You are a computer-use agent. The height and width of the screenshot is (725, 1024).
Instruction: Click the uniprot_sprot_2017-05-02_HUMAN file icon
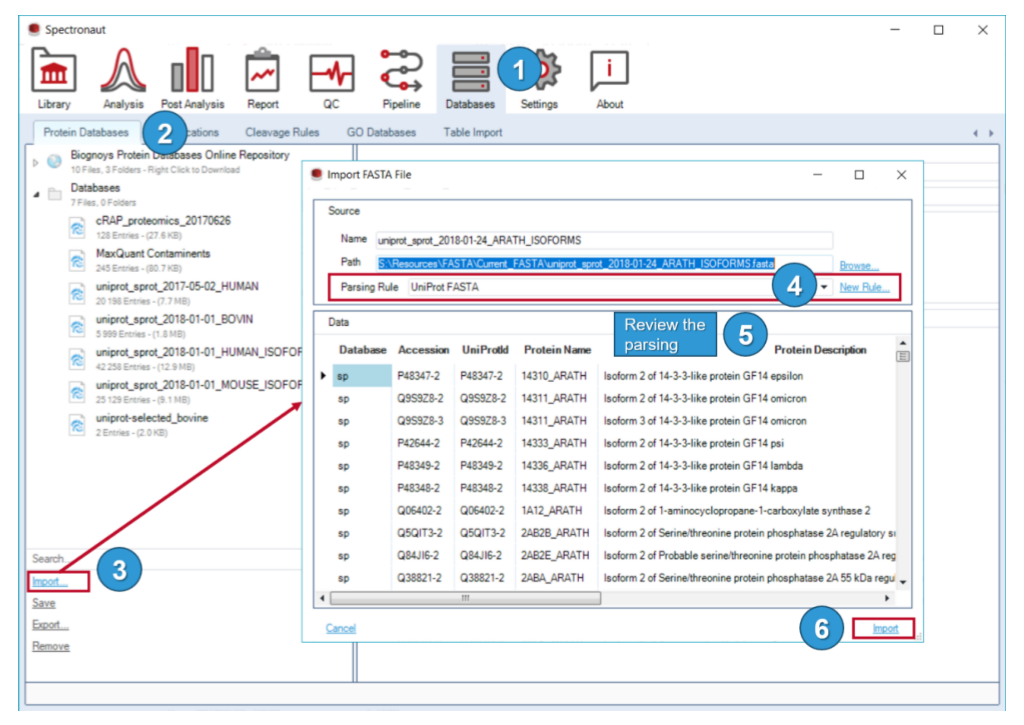pyautogui.click(x=77, y=293)
